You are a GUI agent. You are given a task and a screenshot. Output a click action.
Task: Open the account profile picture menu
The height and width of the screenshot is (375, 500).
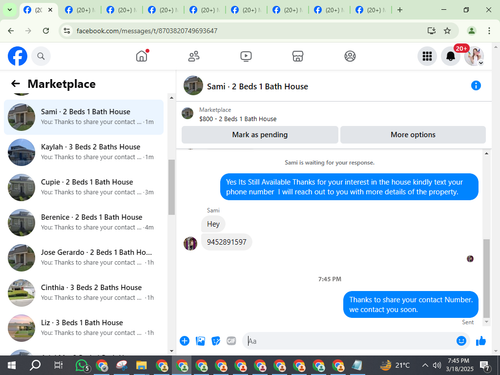pos(474,56)
